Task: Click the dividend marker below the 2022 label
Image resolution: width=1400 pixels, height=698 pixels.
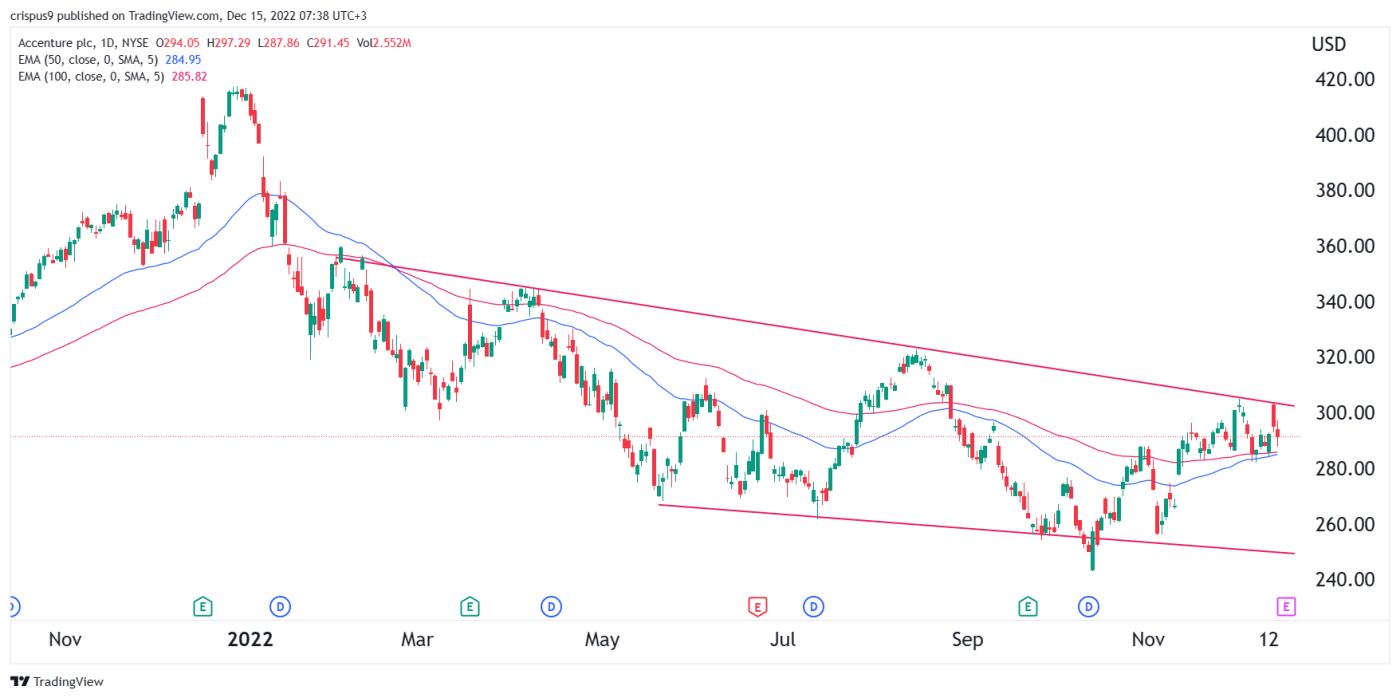Action: point(280,605)
